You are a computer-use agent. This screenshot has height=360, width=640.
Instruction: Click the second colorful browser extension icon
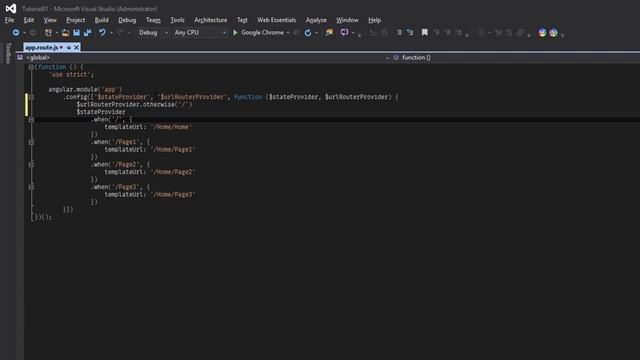tap(553, 33)
